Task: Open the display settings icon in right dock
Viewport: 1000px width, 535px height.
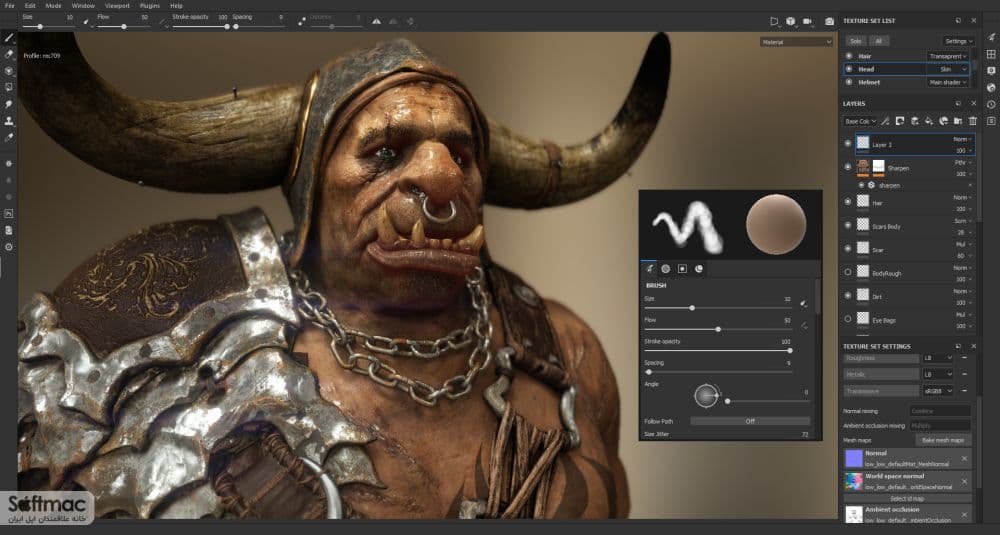Action: point(991,71)
